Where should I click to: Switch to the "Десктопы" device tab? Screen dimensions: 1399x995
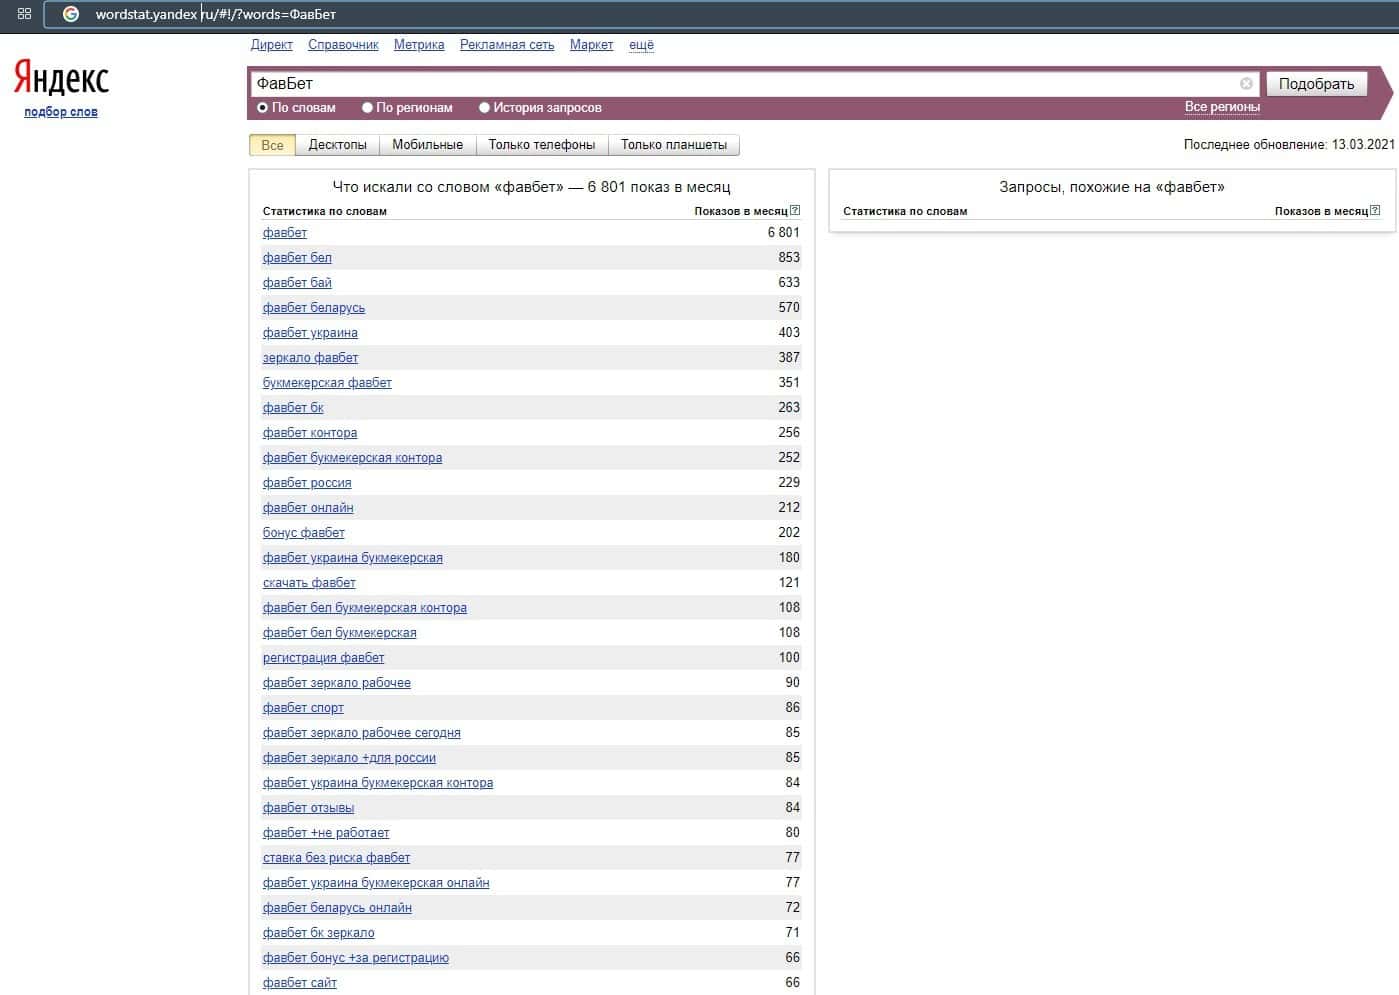pos(337,145)
